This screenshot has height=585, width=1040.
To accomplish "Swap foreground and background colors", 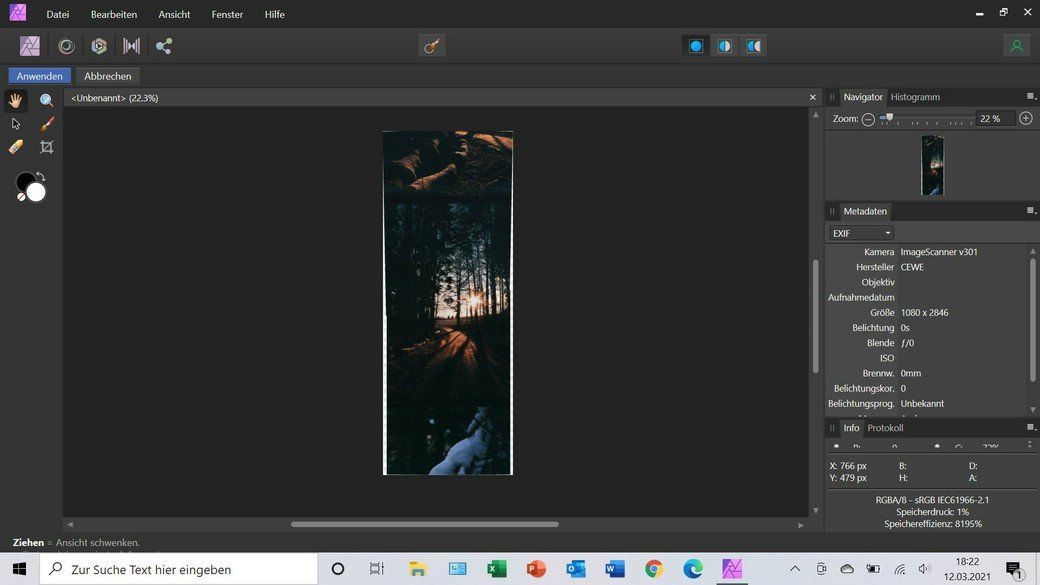I will pos(41,177).
